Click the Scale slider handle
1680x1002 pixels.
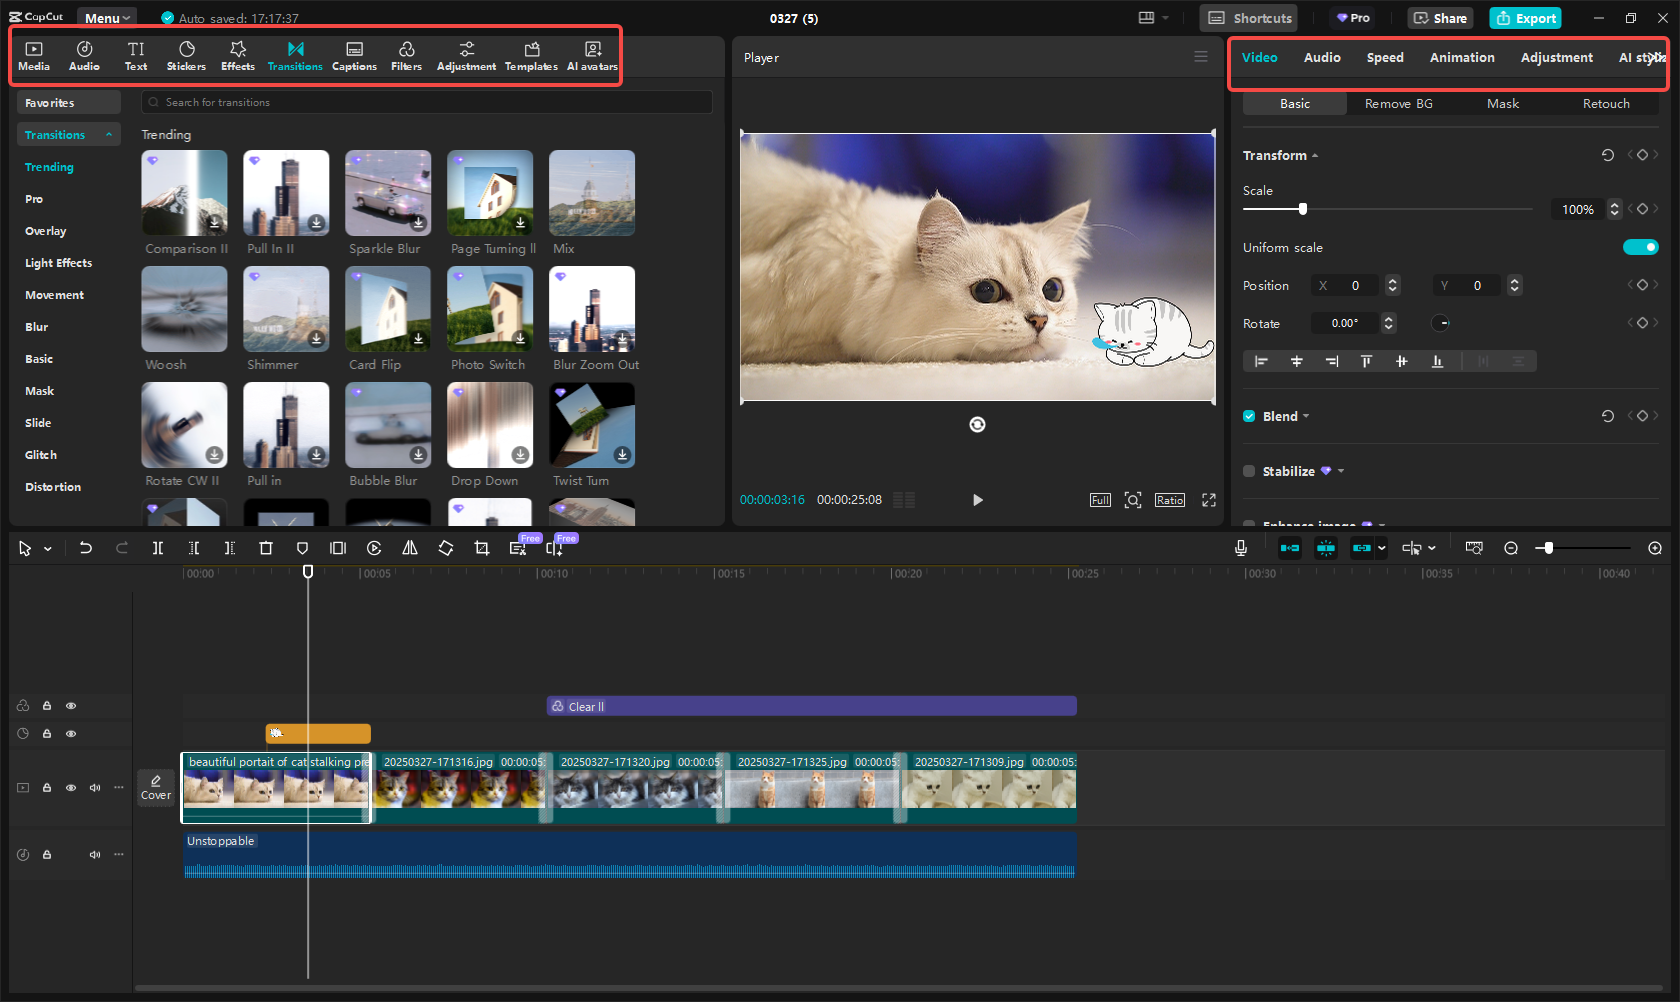pyautogui.click(x=1302, y=209)
